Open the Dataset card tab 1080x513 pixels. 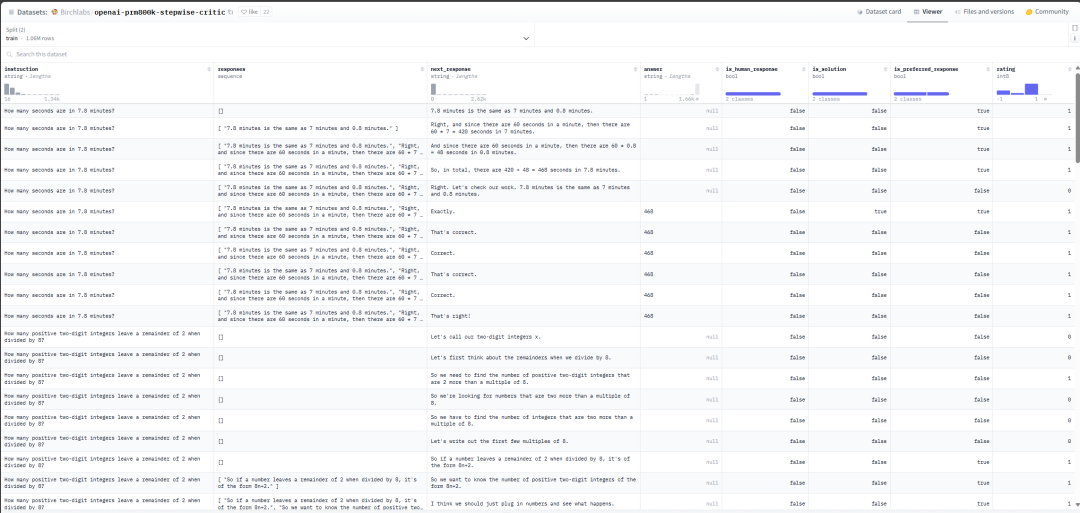[880, 12]
